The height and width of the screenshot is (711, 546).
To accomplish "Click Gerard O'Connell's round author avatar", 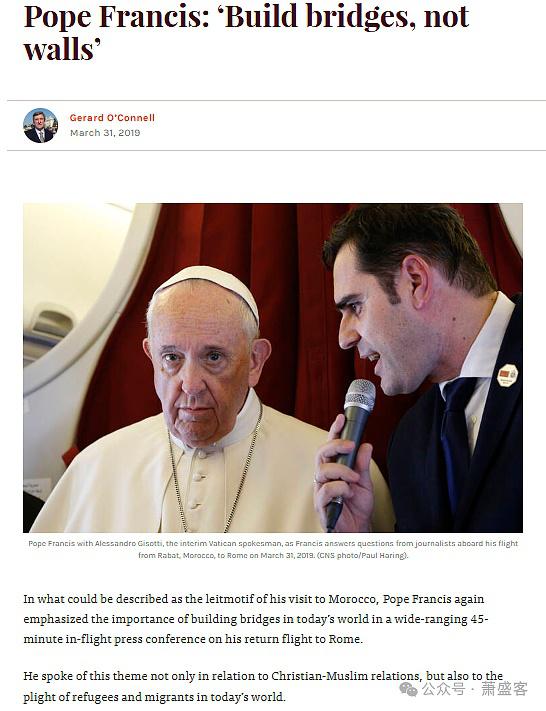I will click(x=40, y=126).
